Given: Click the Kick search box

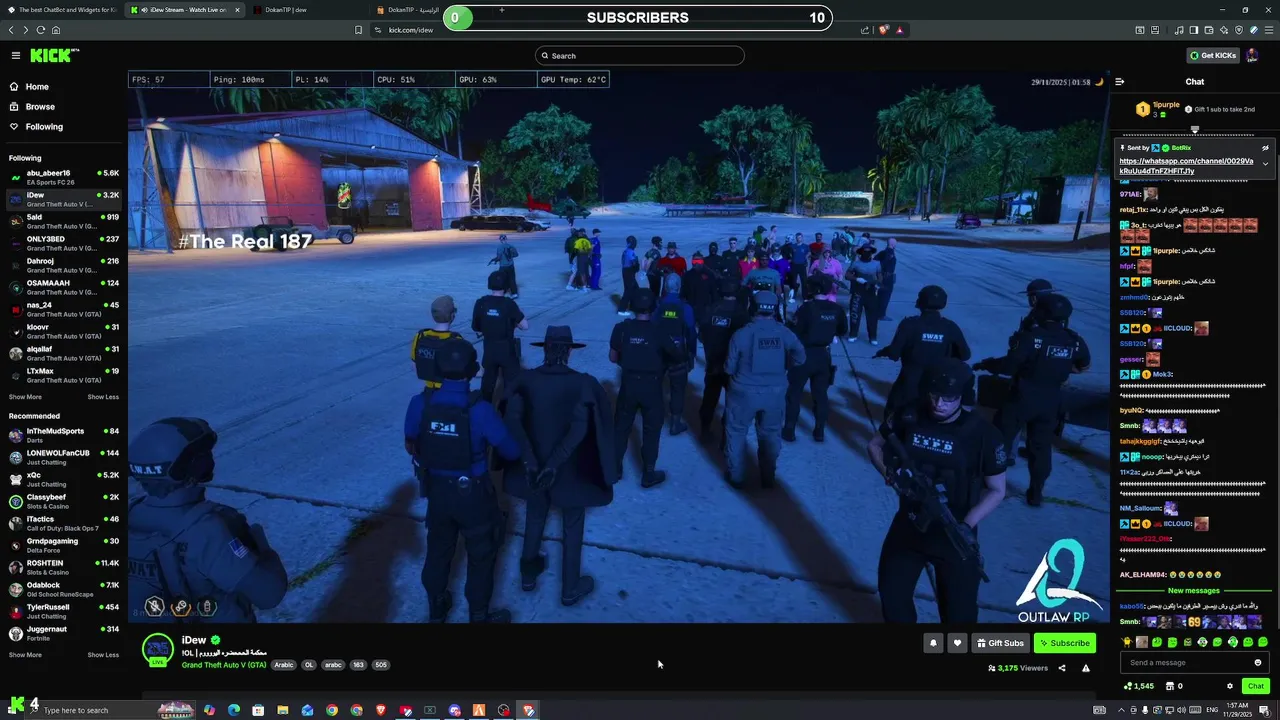Looking at the screenshot, I should click(640, 56).
